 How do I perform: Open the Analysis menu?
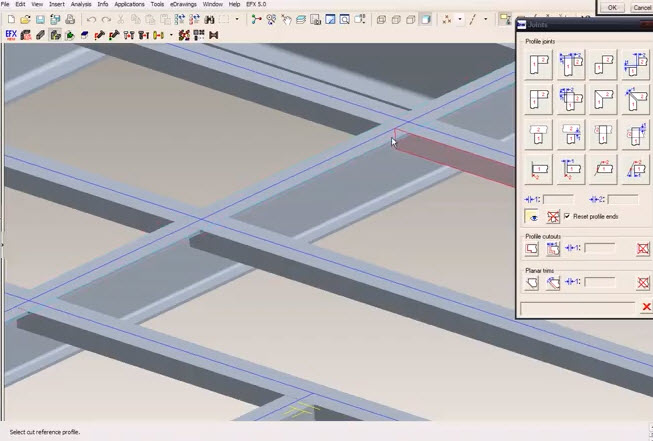point(81,4)
